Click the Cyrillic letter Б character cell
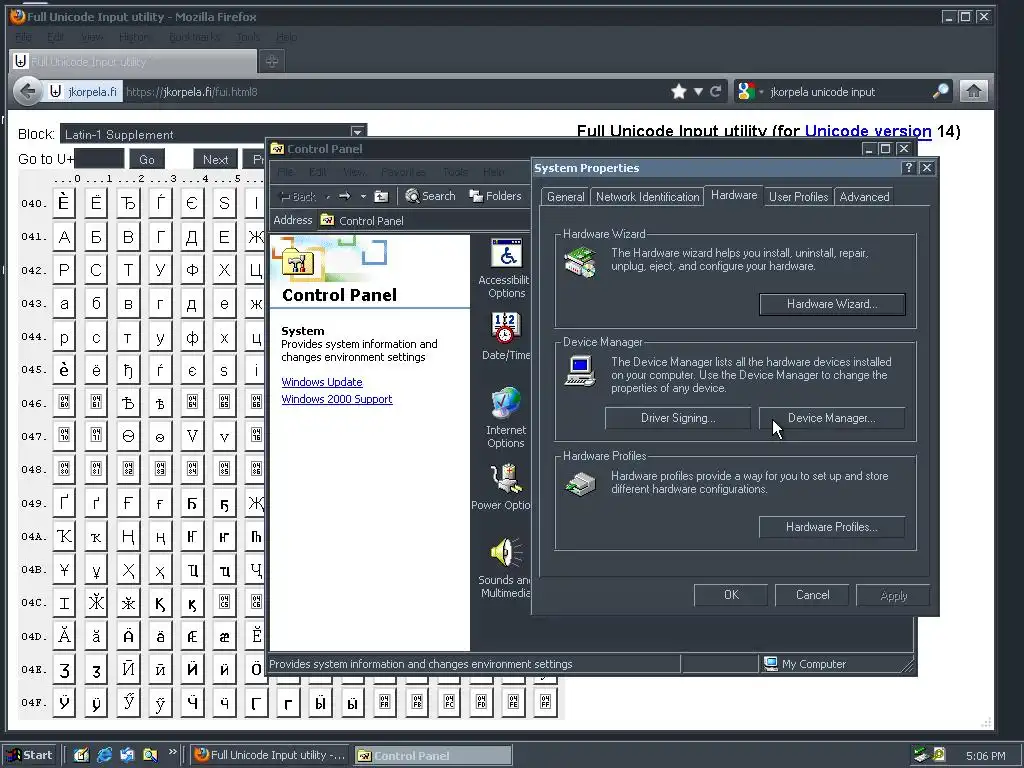Screen dimensions: 1024x768 [96, 236]
